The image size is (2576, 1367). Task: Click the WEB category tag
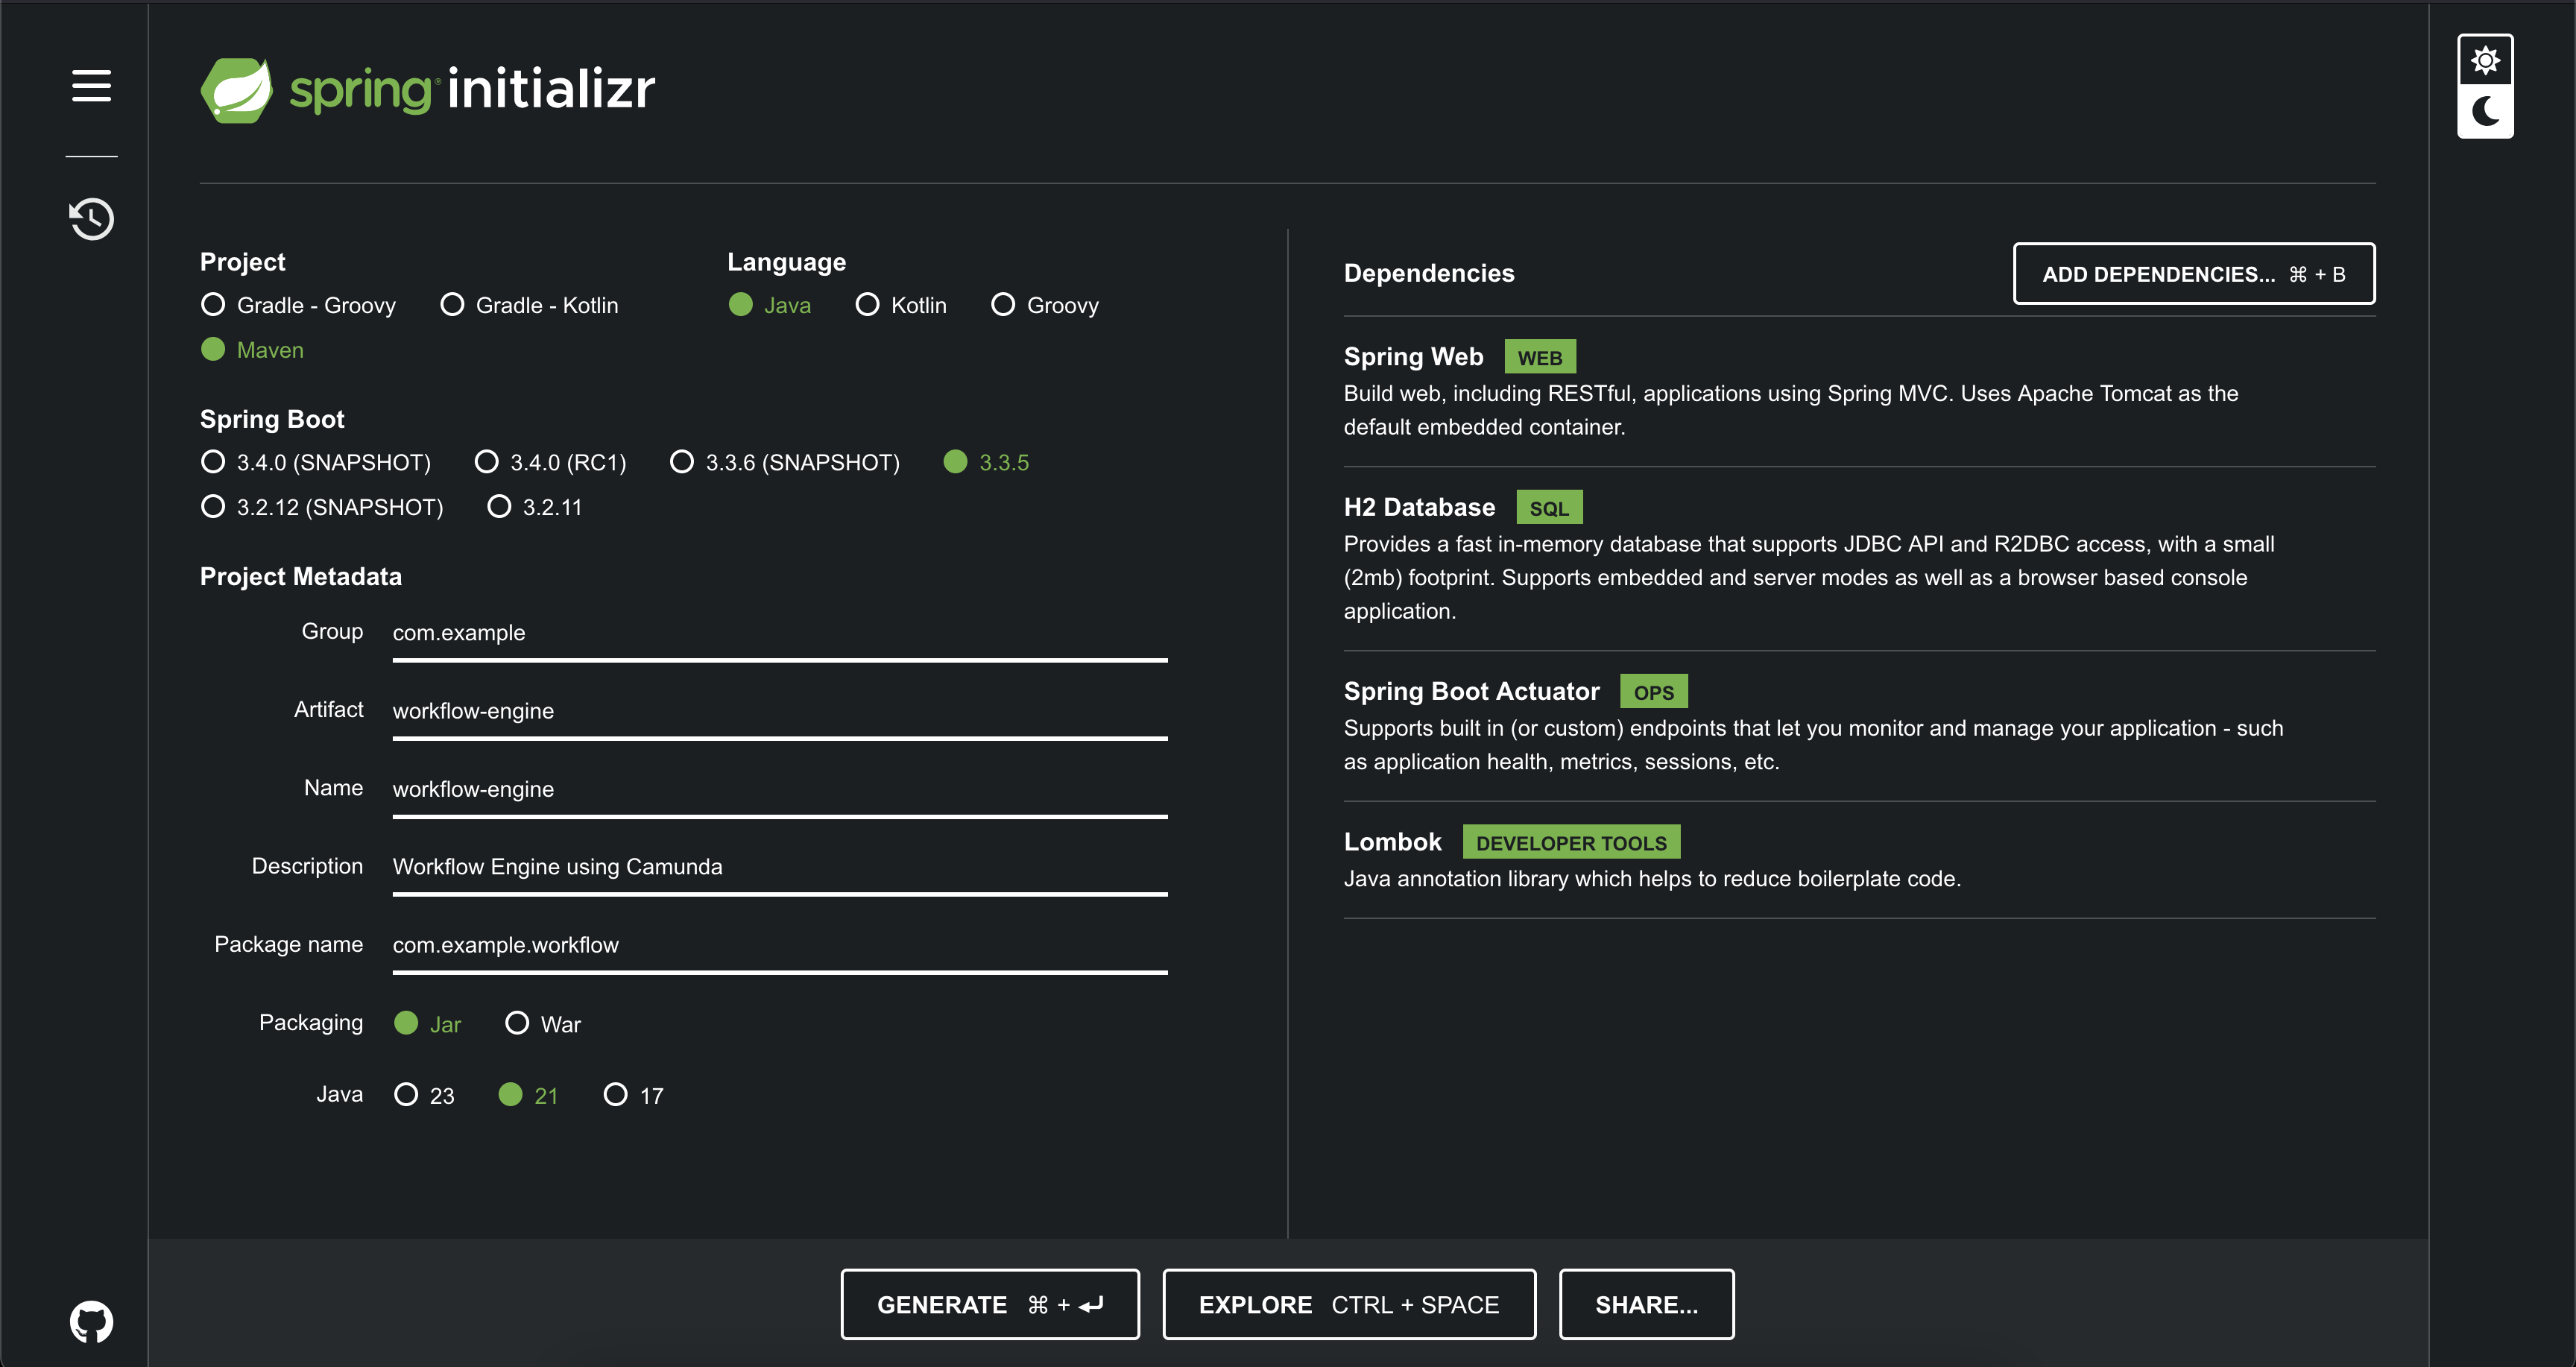coord(1540,357)
